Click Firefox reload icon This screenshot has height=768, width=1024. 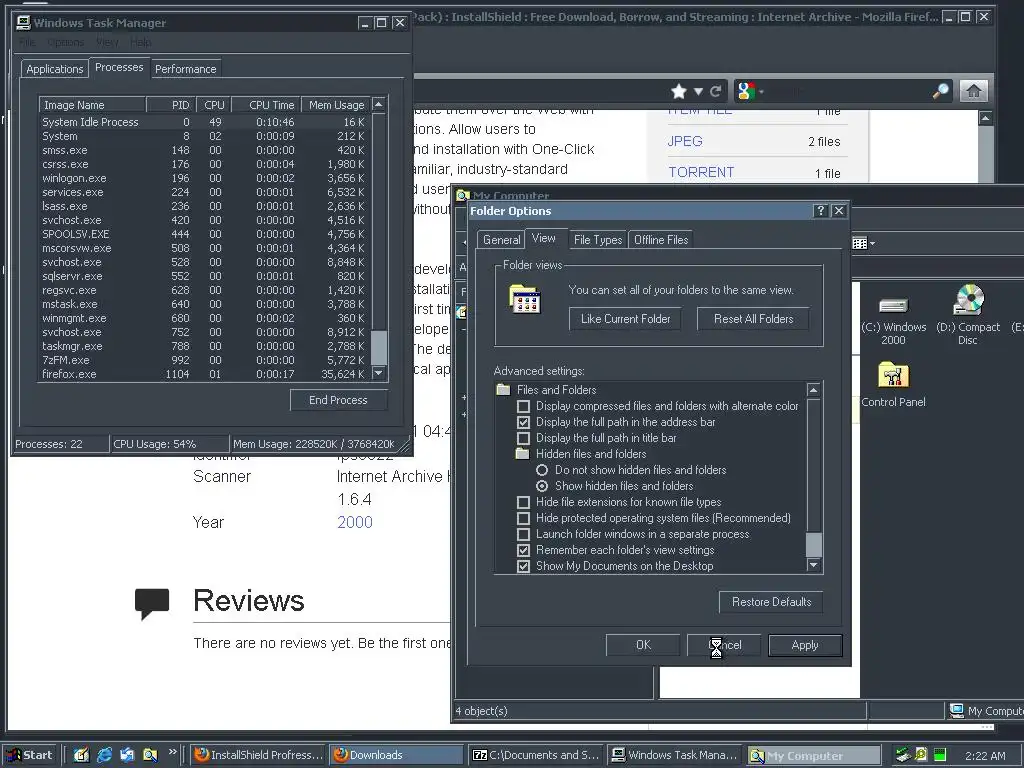click(716, 91)
